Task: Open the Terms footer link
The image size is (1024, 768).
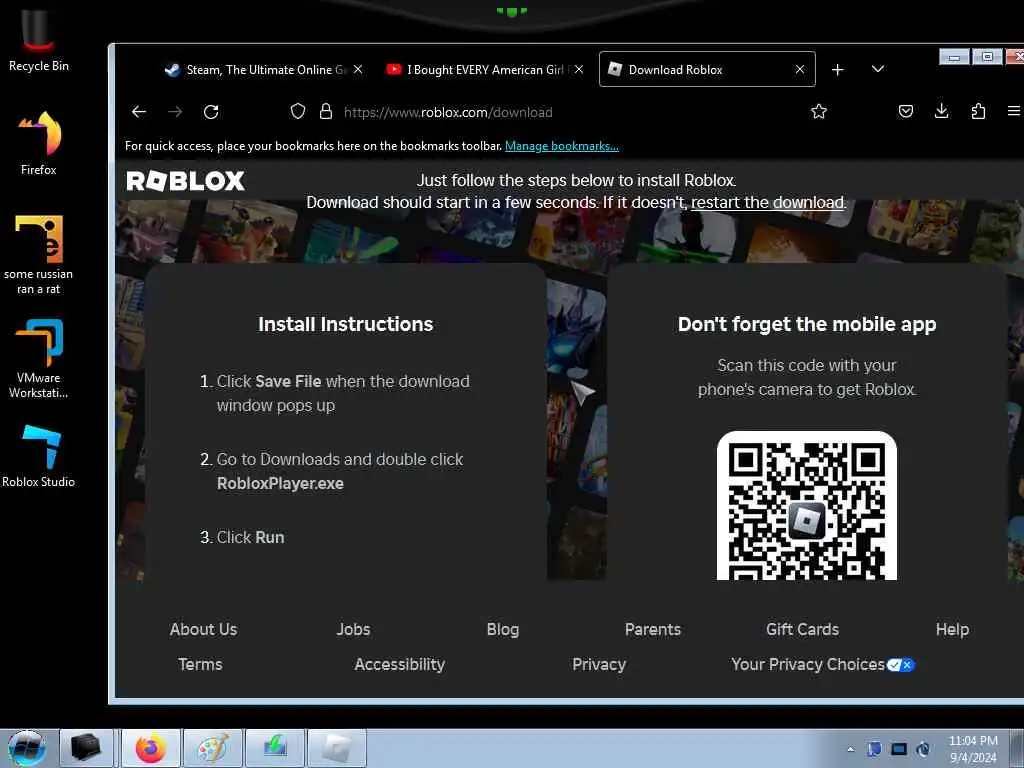Action: [x=200, y=664]
